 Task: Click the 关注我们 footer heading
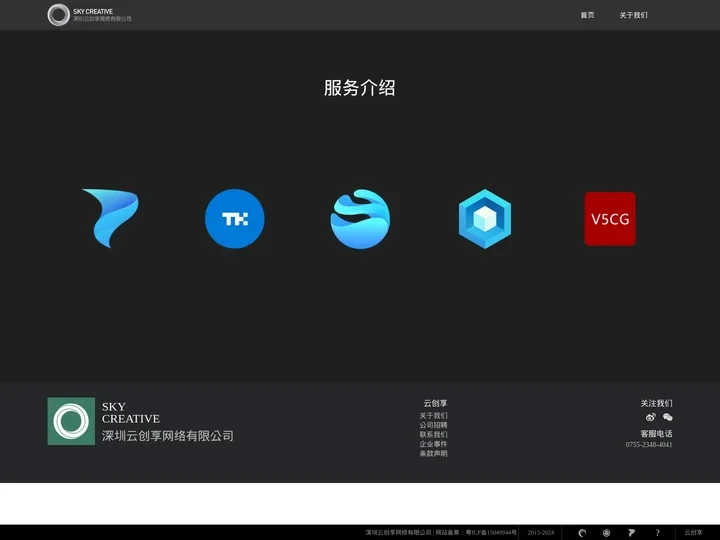click(657, 403)
